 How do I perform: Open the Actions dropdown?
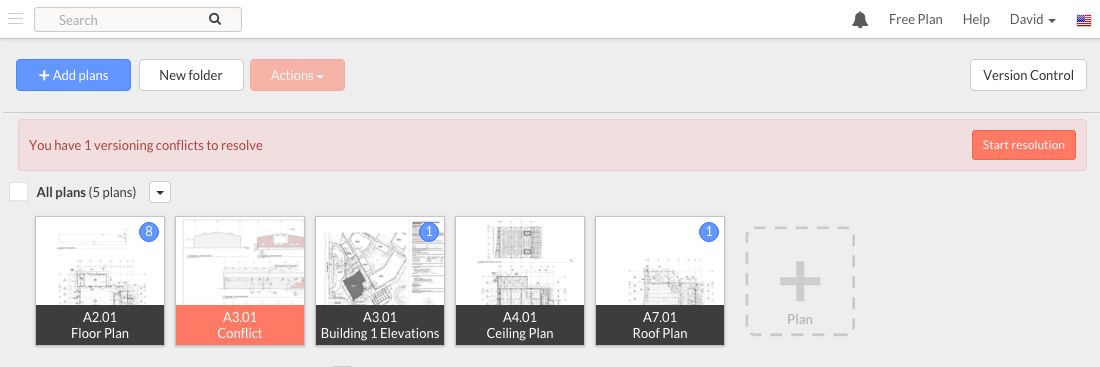297,75
